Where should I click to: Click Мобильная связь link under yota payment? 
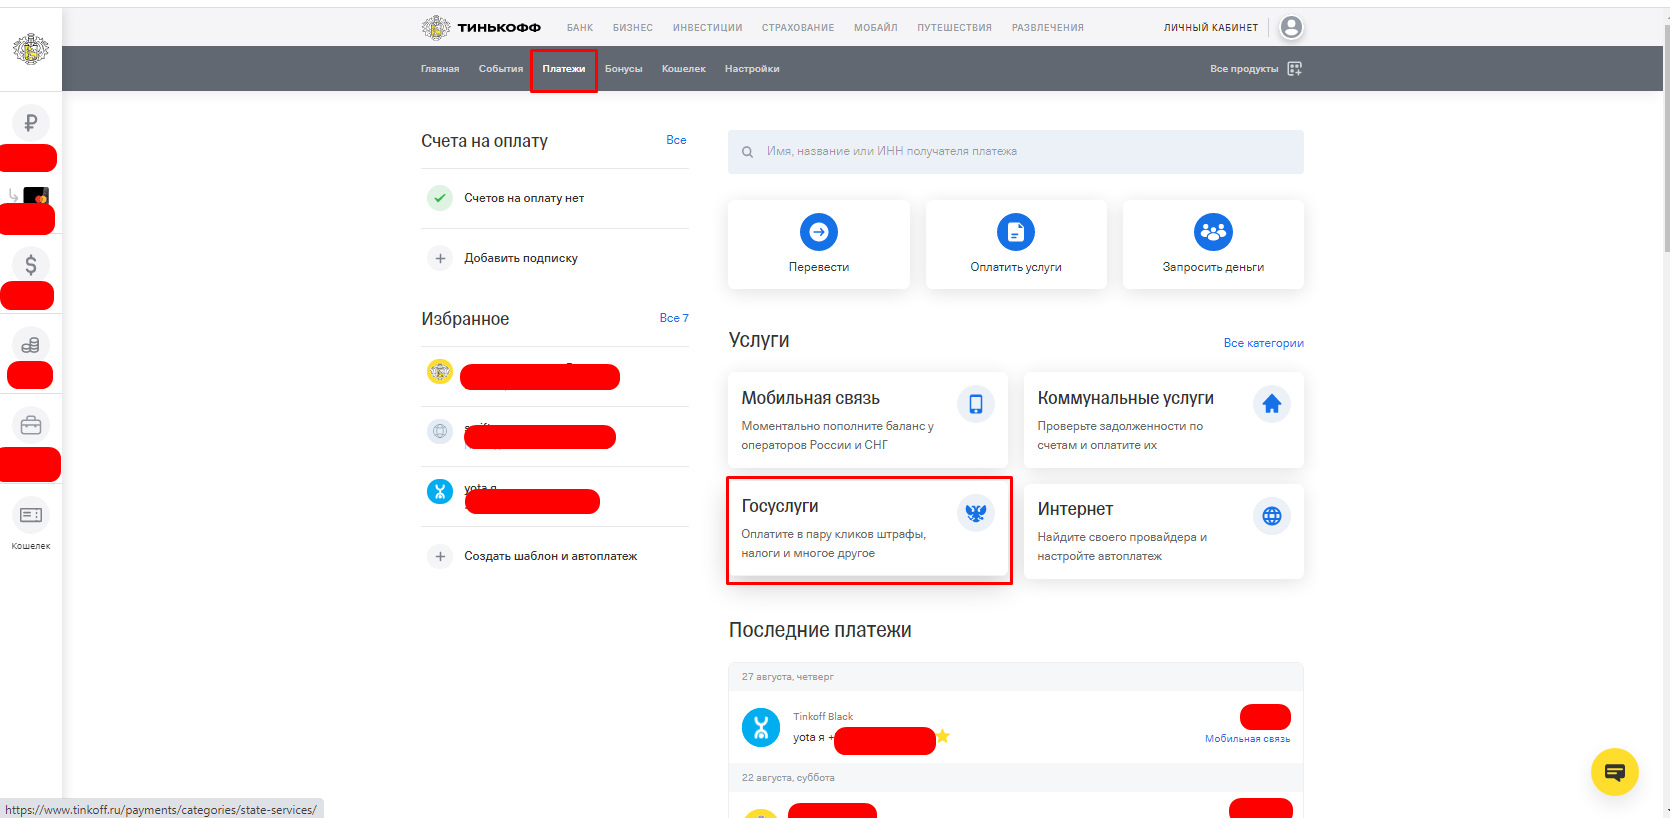(1247, 739)
